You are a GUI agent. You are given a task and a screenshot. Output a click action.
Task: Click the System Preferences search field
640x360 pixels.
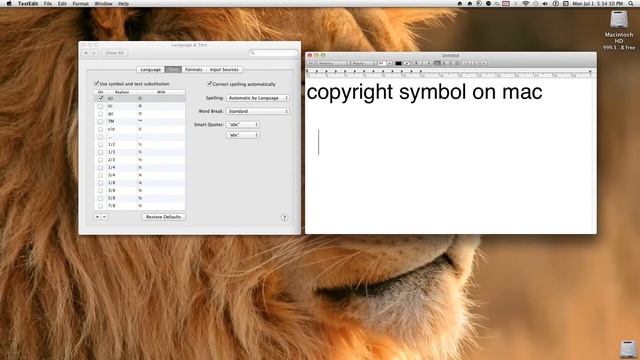pos(273,53)
